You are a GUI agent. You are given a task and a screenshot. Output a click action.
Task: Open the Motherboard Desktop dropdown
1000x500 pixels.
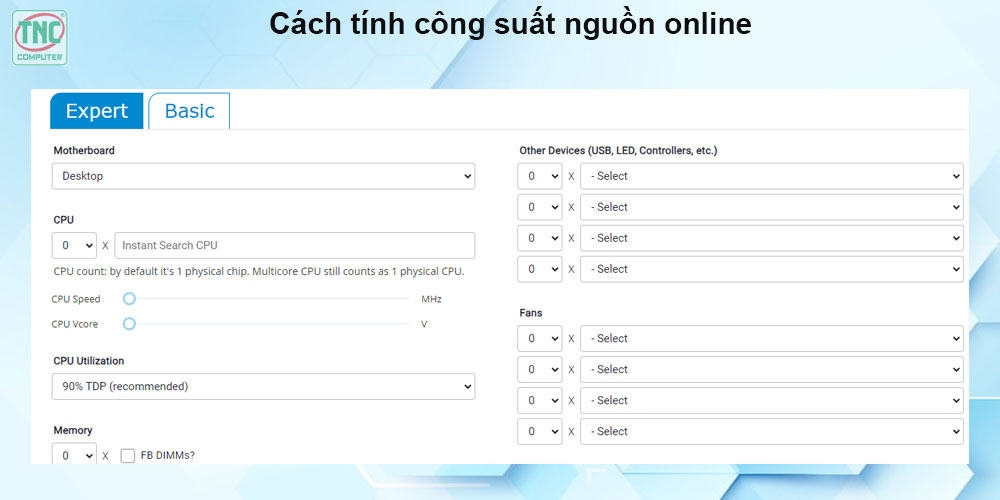click(263, 176)
